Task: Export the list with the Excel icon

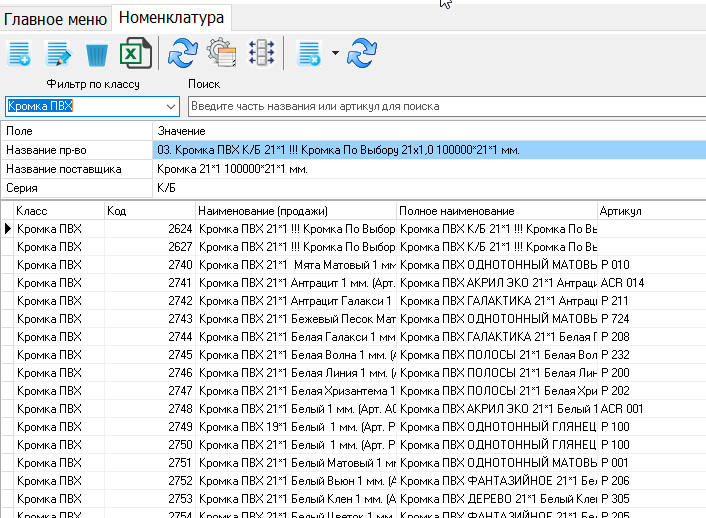Action: pyautogui.click(x=135, y=54)
